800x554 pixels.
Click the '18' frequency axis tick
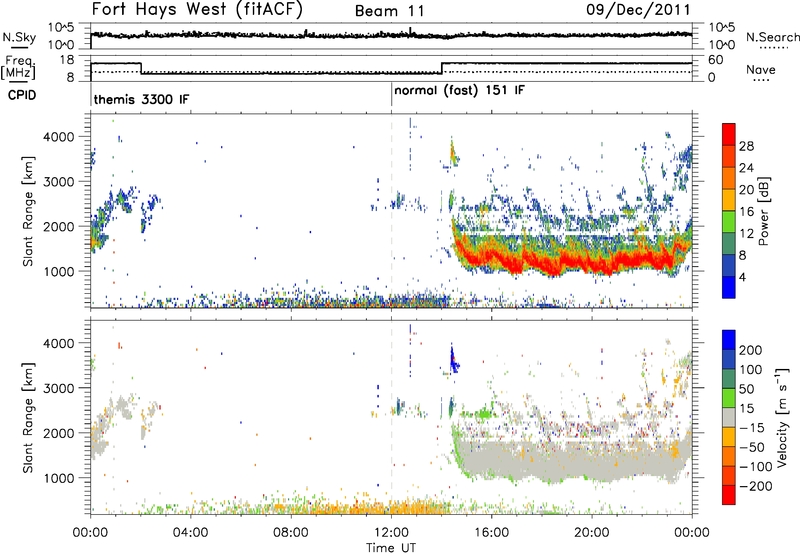[68, 60]
